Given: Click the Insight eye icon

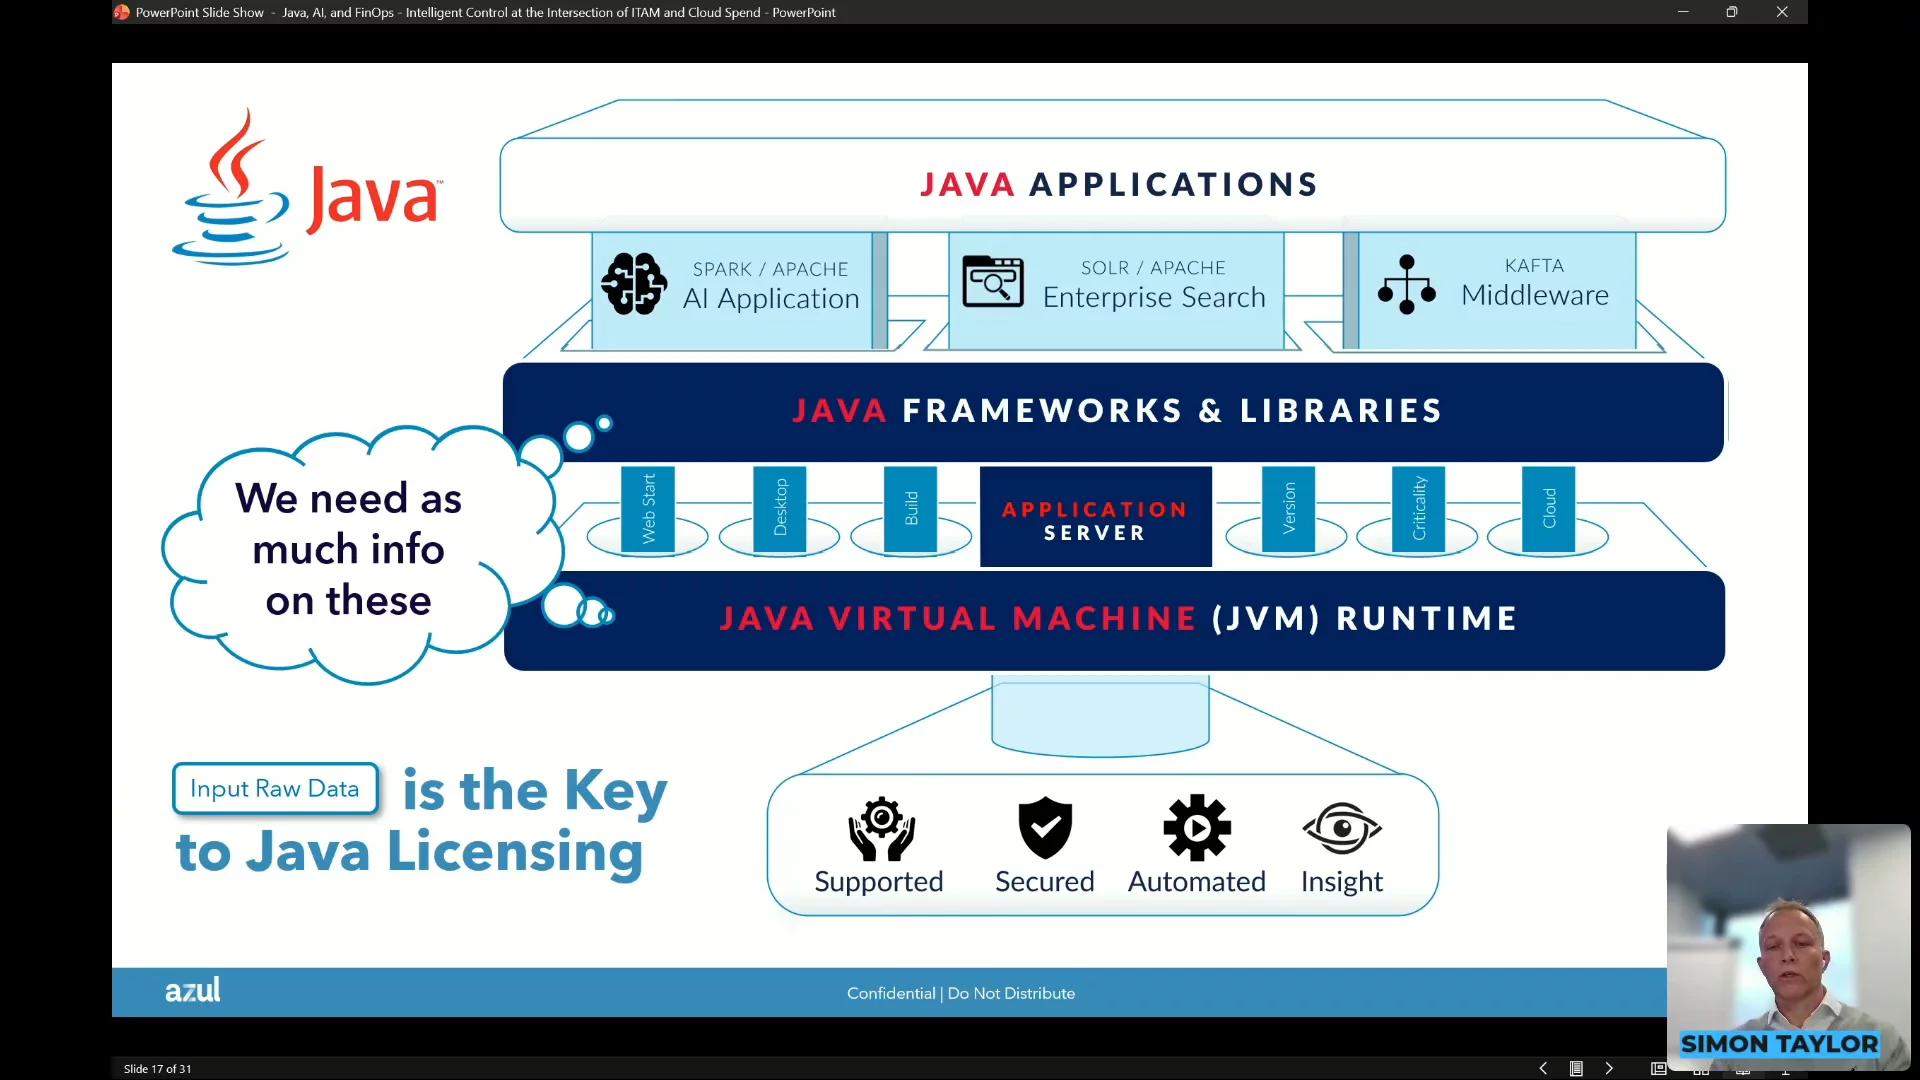Looking at the screenshot, I should click(1341, 828).
